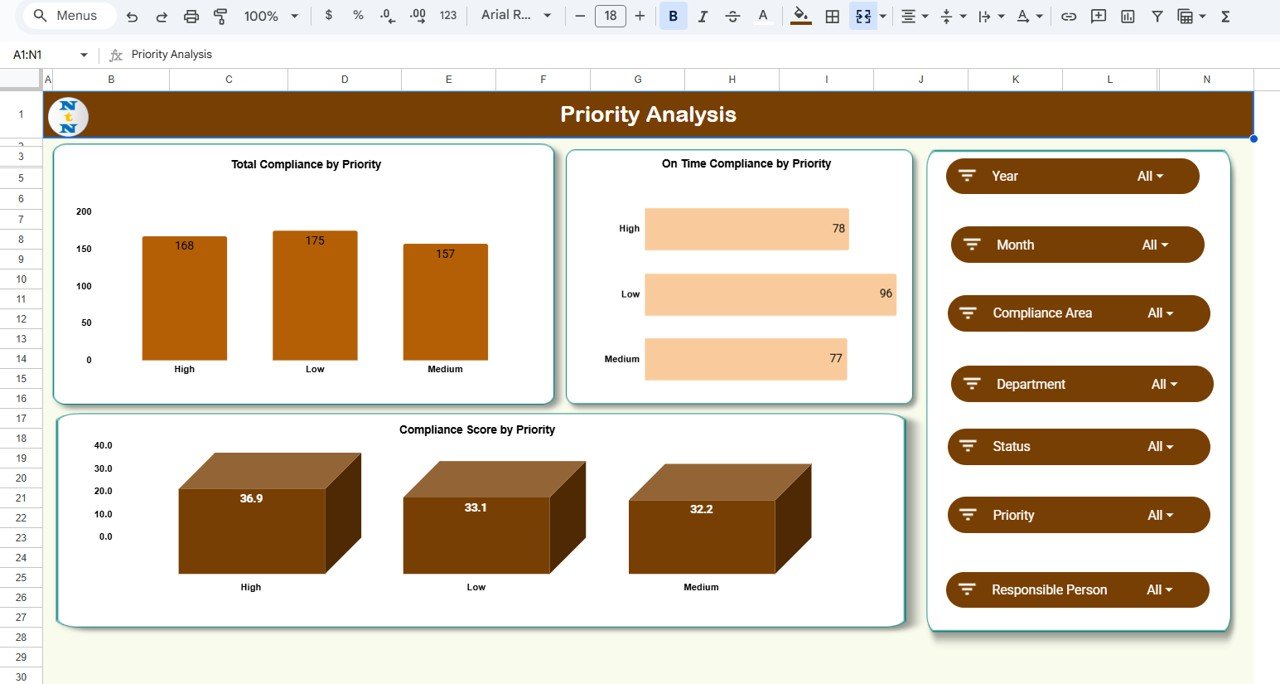Click the percent format icon
Image resolution: width=1280 pixels, height=684 pixels.
(x=356, y=16)
